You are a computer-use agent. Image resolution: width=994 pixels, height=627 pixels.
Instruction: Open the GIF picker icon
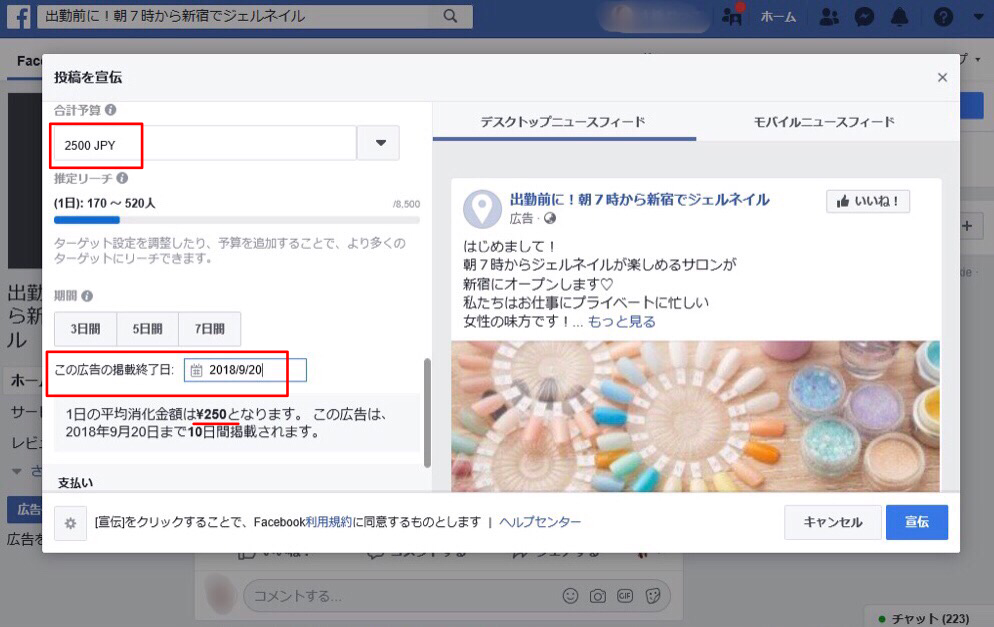(627, 595)
